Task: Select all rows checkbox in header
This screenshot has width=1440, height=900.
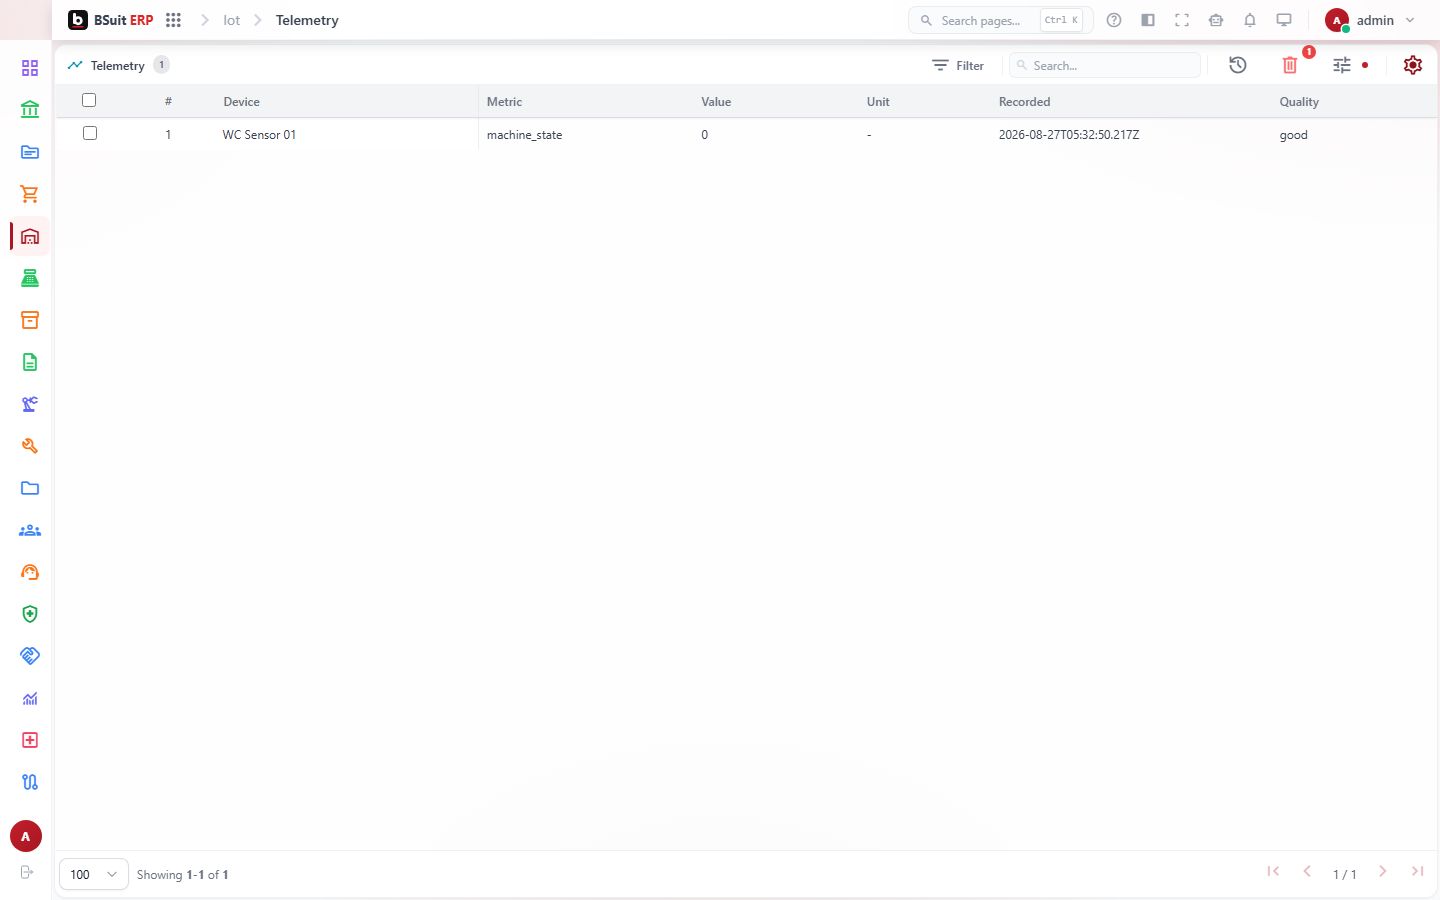Action: pos(89,100)
